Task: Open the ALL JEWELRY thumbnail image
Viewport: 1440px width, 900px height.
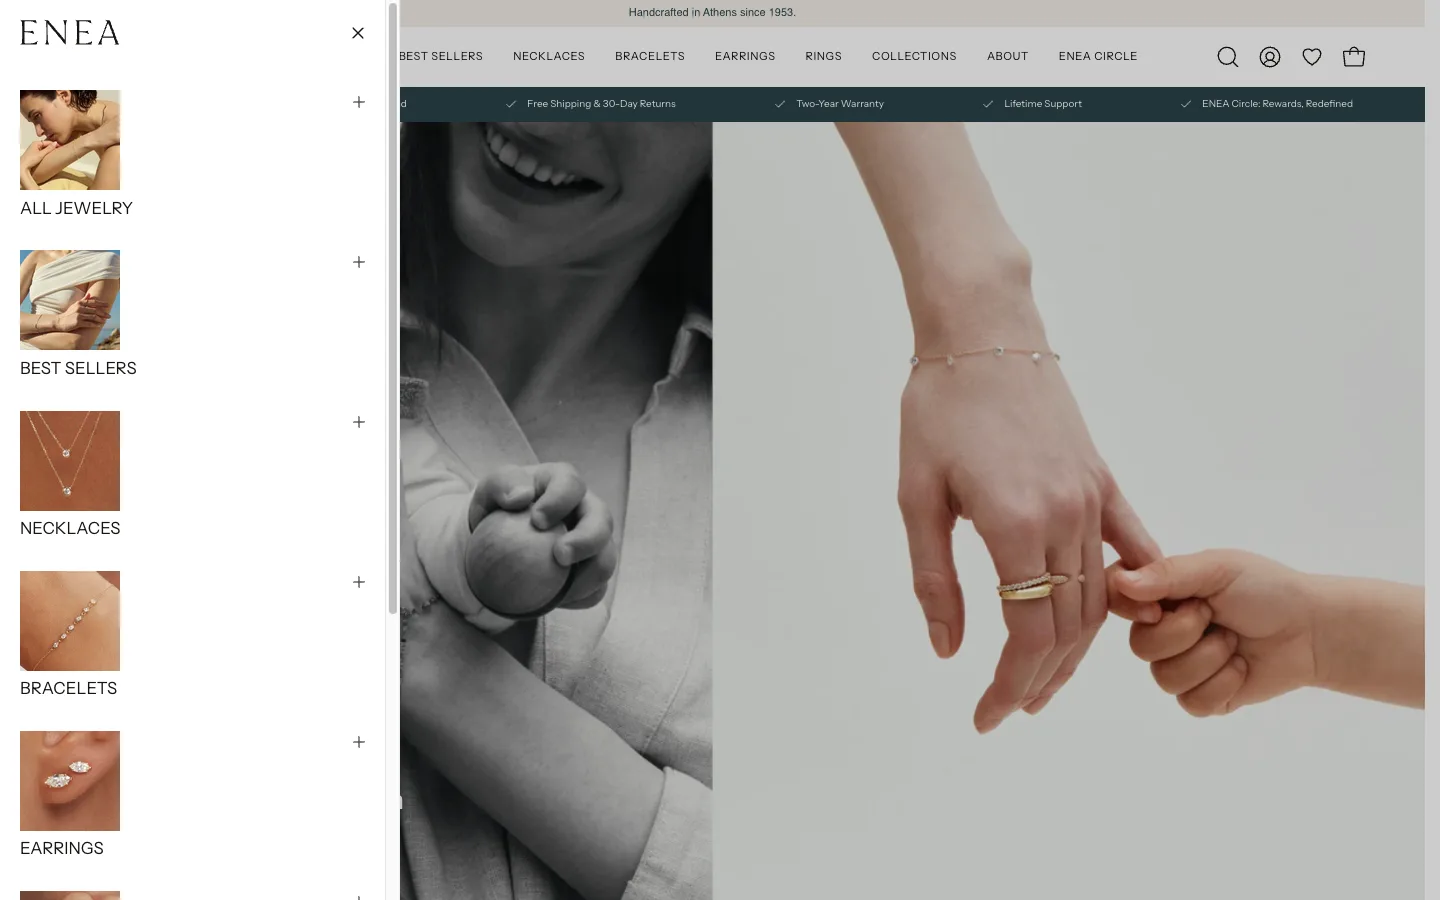Action: (70, 140)
